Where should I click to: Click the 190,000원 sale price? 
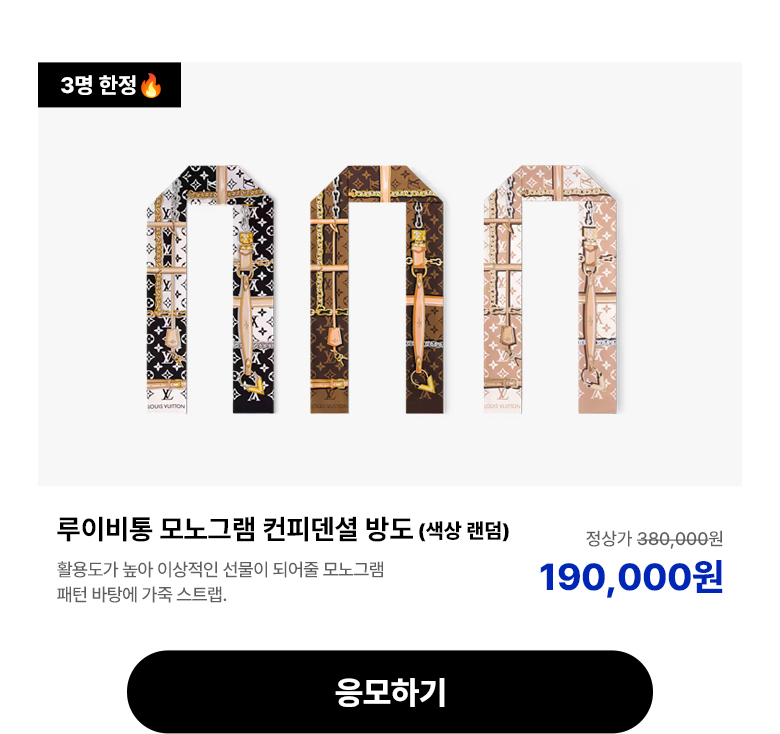tap(631, 577)
